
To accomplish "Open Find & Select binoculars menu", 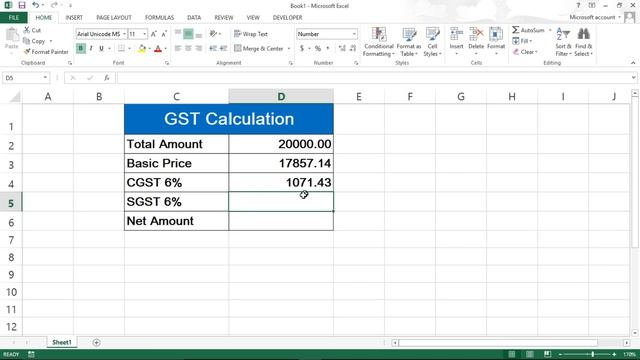I will (583, 42).
